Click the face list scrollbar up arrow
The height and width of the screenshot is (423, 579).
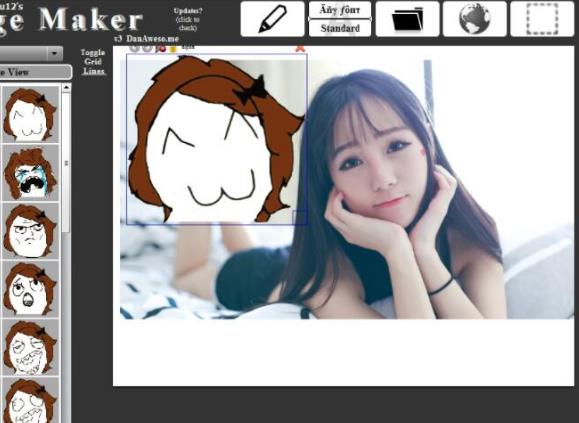[x=66, y=88]
